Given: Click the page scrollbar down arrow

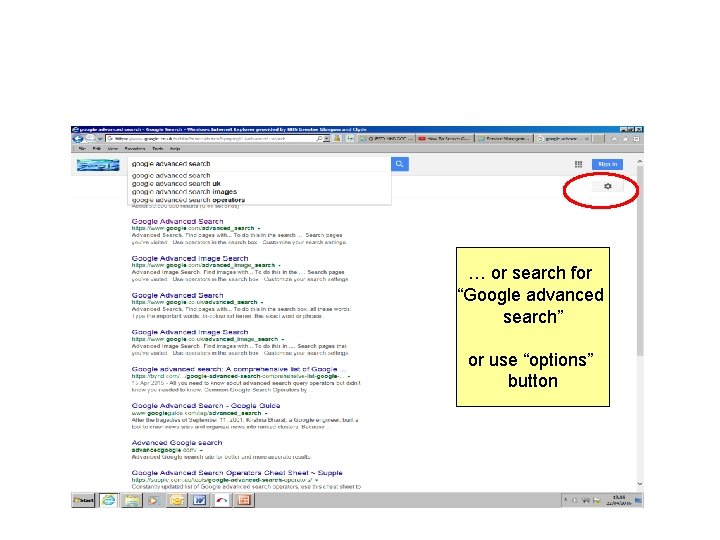Looking at the screenshot, I should click(640, 484).
